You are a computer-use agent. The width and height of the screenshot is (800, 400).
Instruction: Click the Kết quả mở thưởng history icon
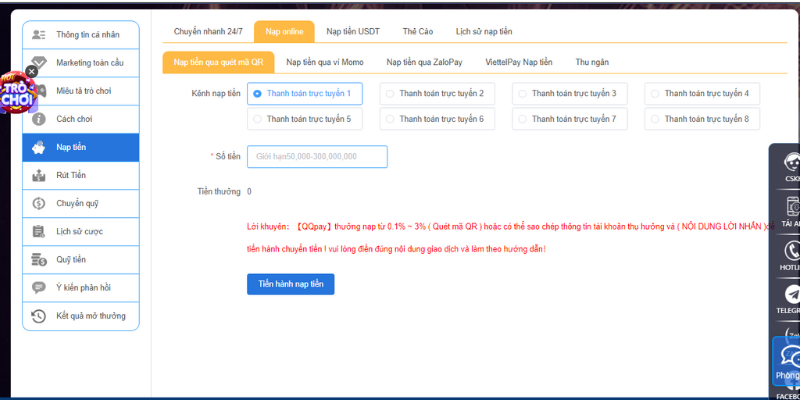point(39,316)
